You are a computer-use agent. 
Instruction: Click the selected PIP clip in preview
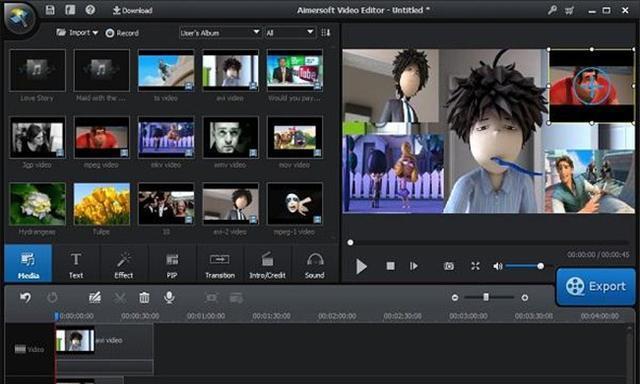591,86
